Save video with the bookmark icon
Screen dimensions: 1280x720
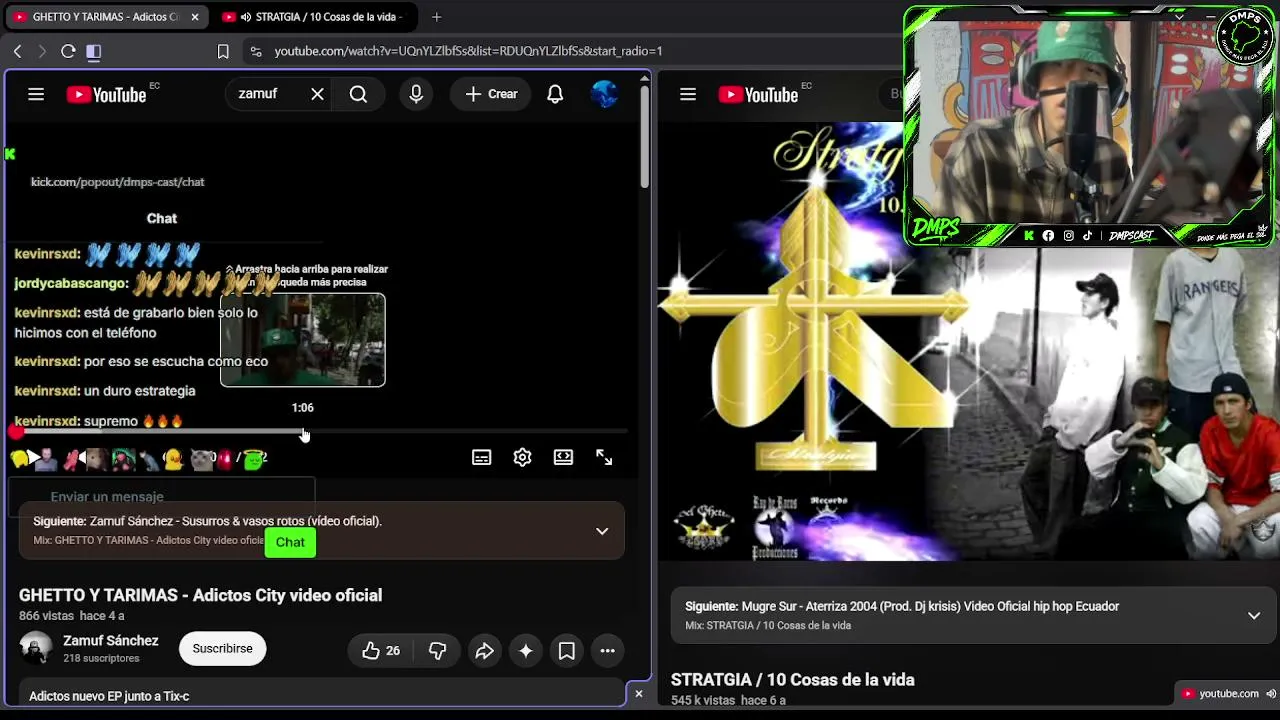pos(567,651)
